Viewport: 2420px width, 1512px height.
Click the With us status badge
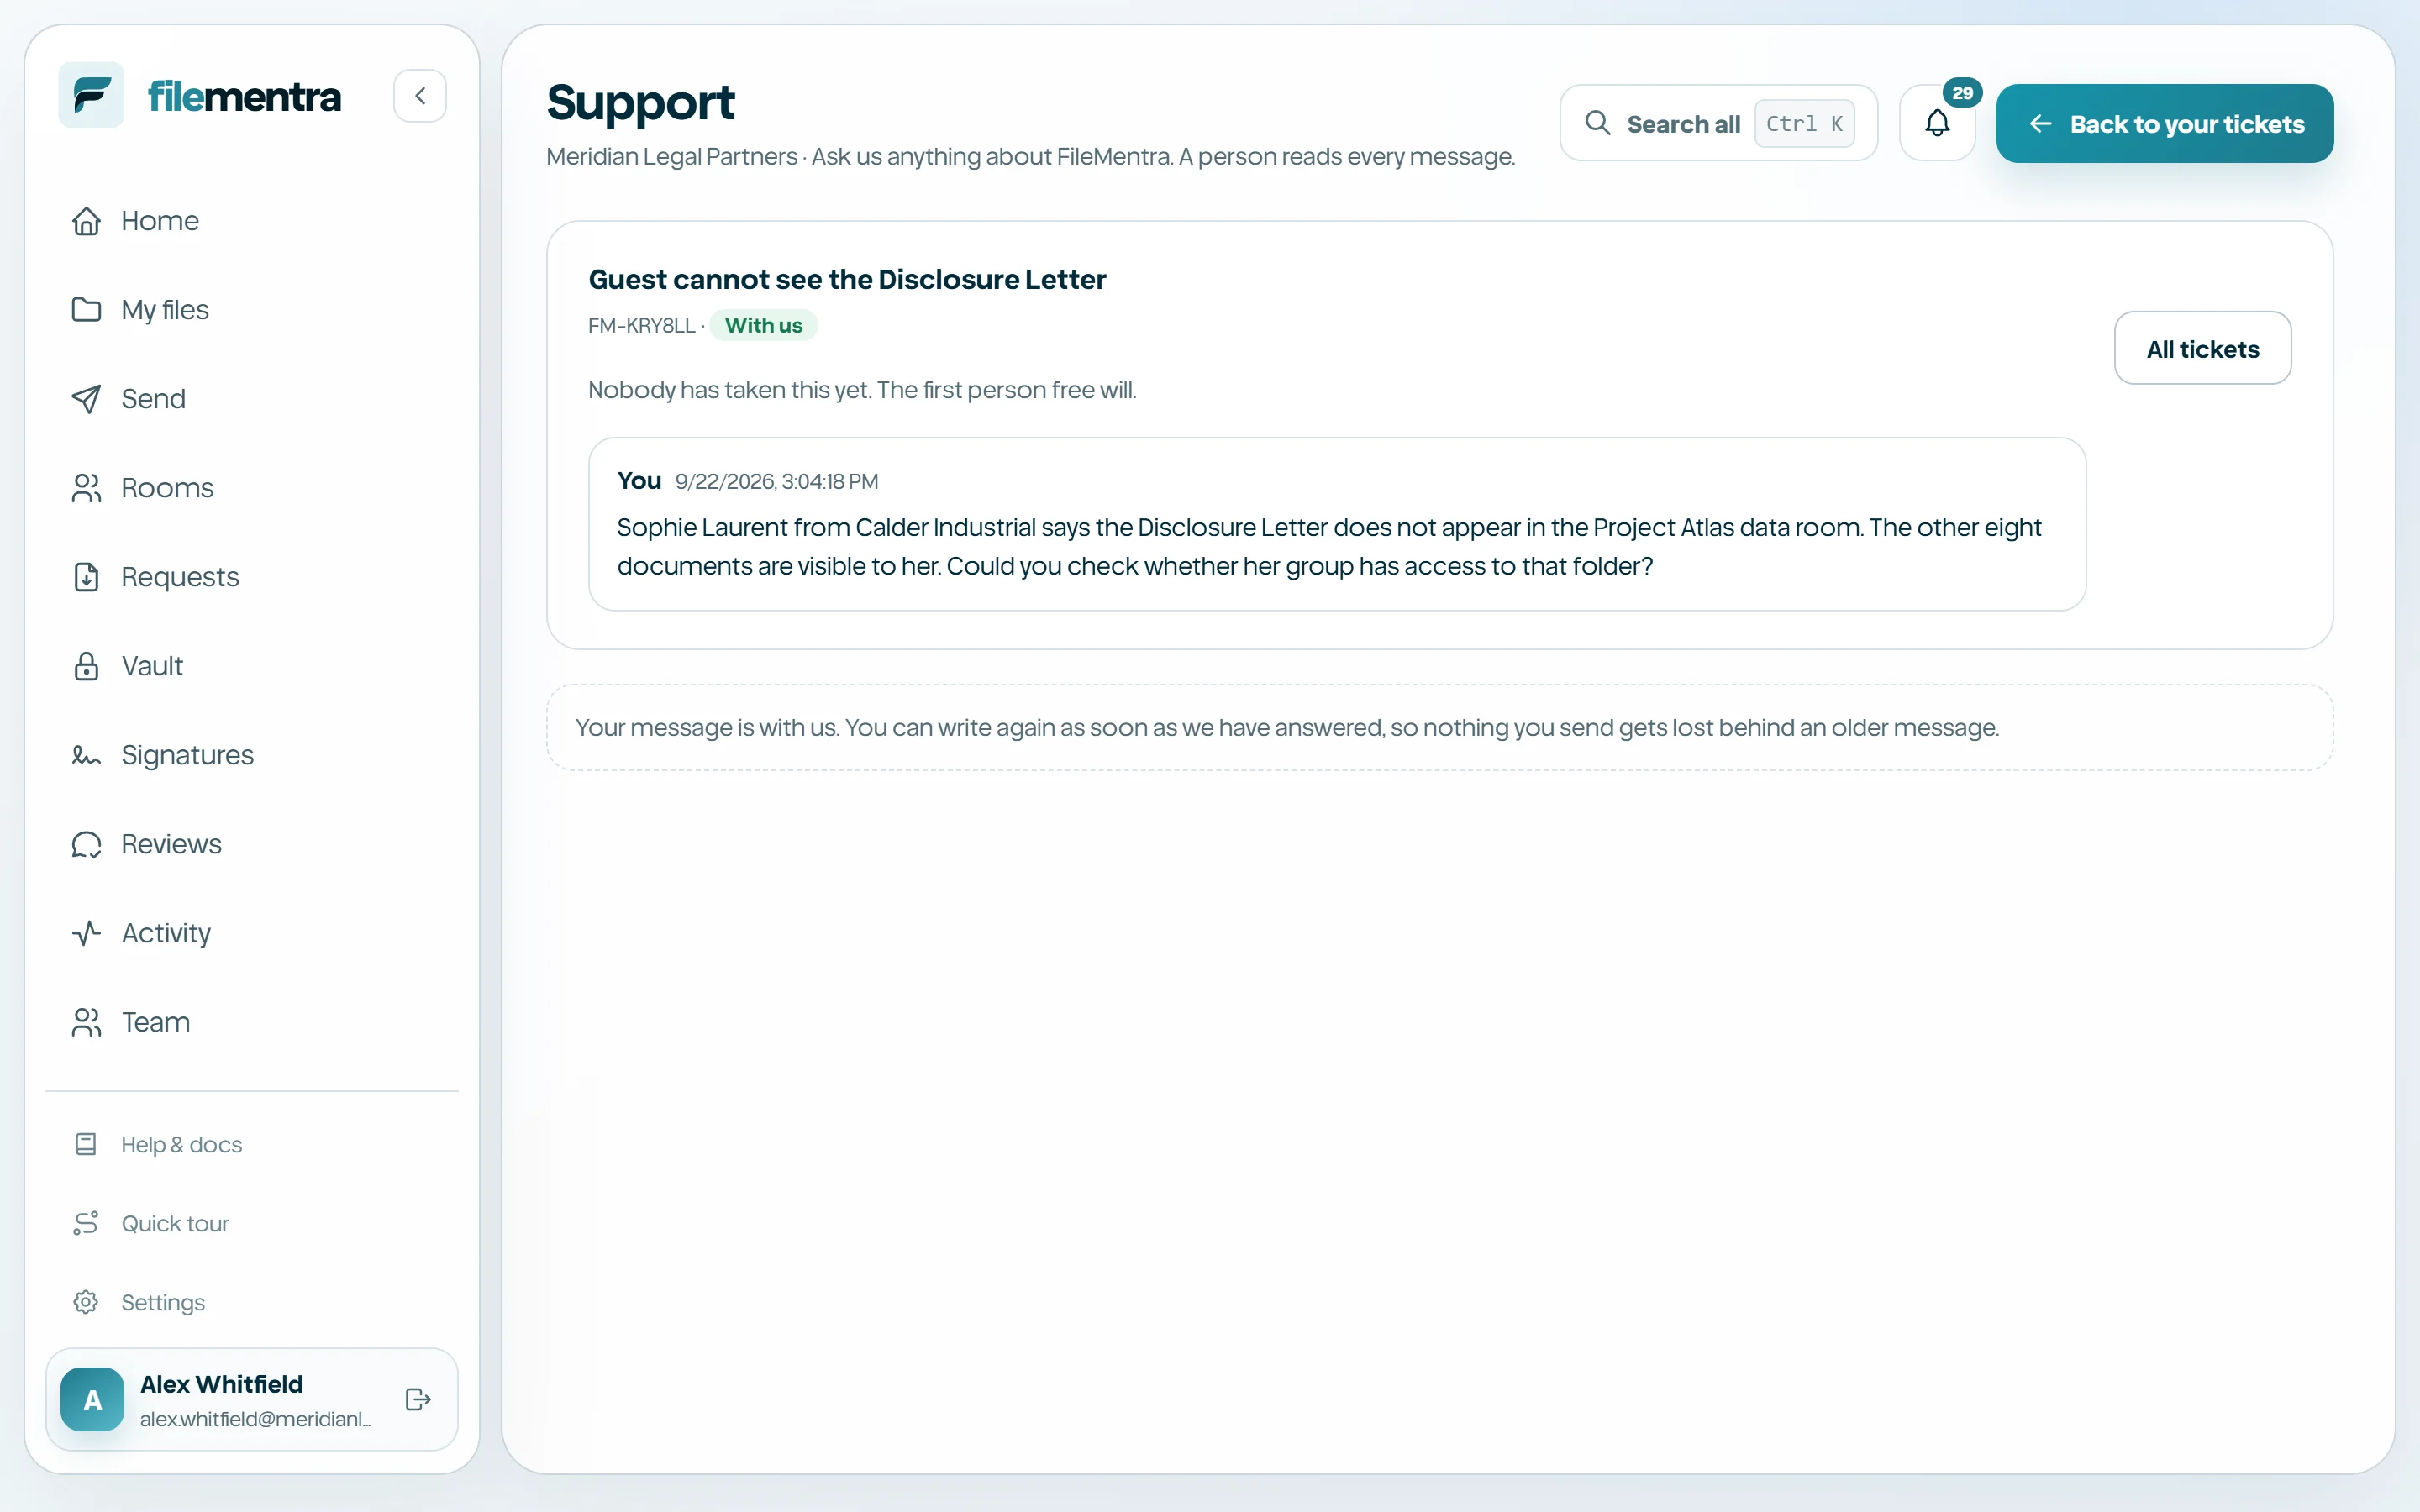[763, 325]
